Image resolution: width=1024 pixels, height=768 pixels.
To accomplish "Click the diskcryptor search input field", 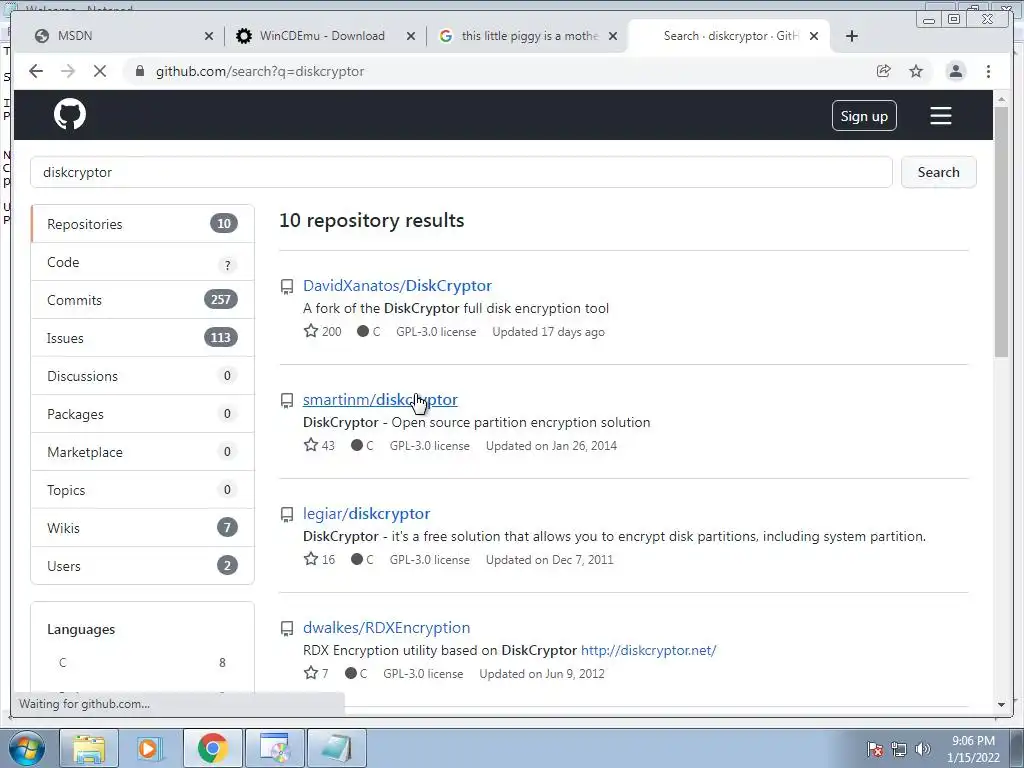I will (461, 172).
